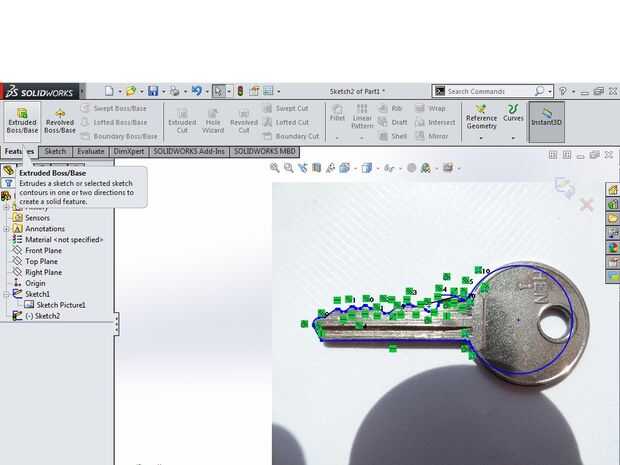Click the View Orientation icon

(x=344, y=168)
